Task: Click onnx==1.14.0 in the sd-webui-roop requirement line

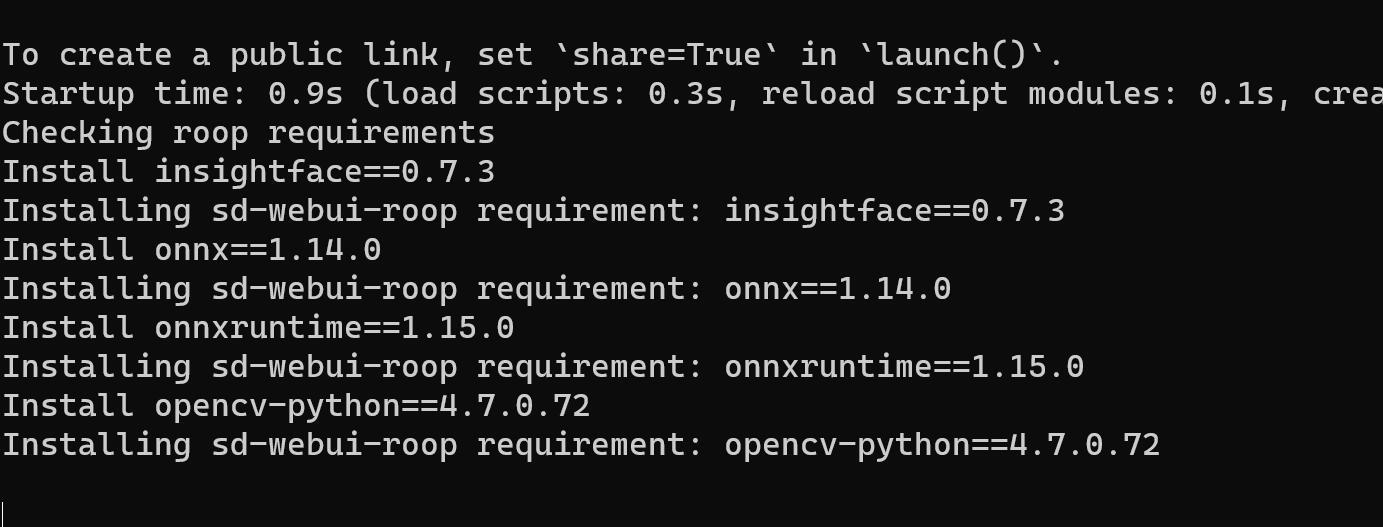Action: 838,289
